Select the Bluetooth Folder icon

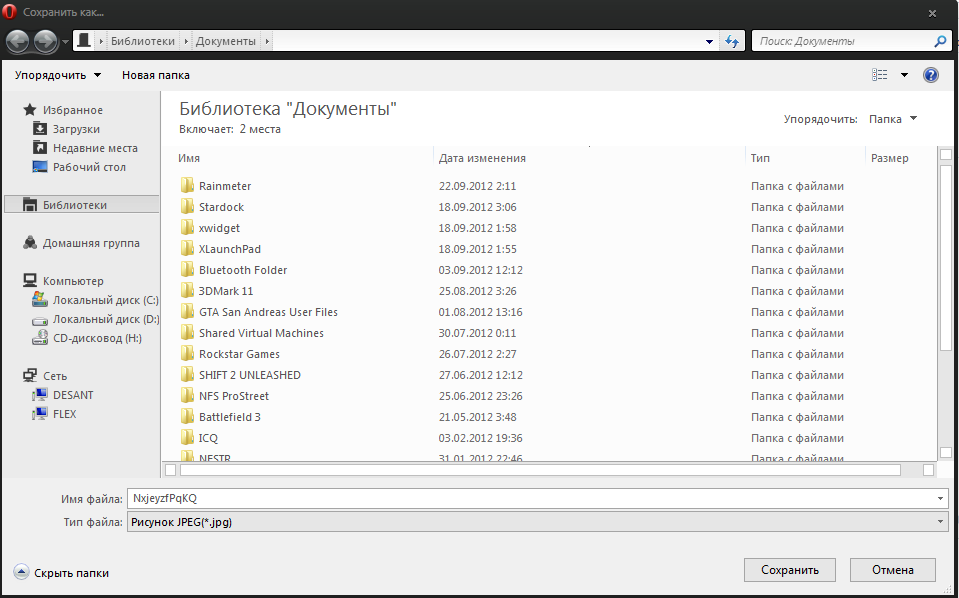click(187, 270)
